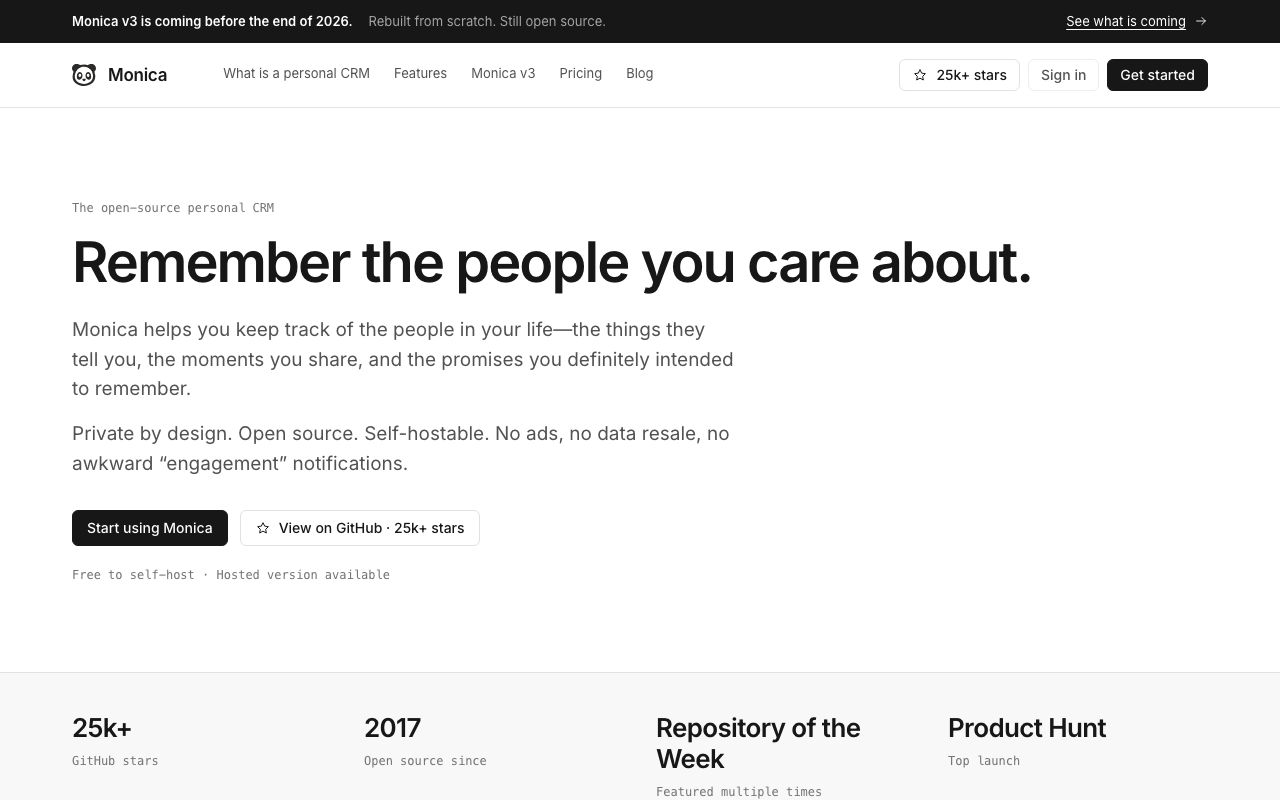The width and height of the screenshot is (1280, 800).
Task: Click the Sign in button
Action: coord(1063,75)
